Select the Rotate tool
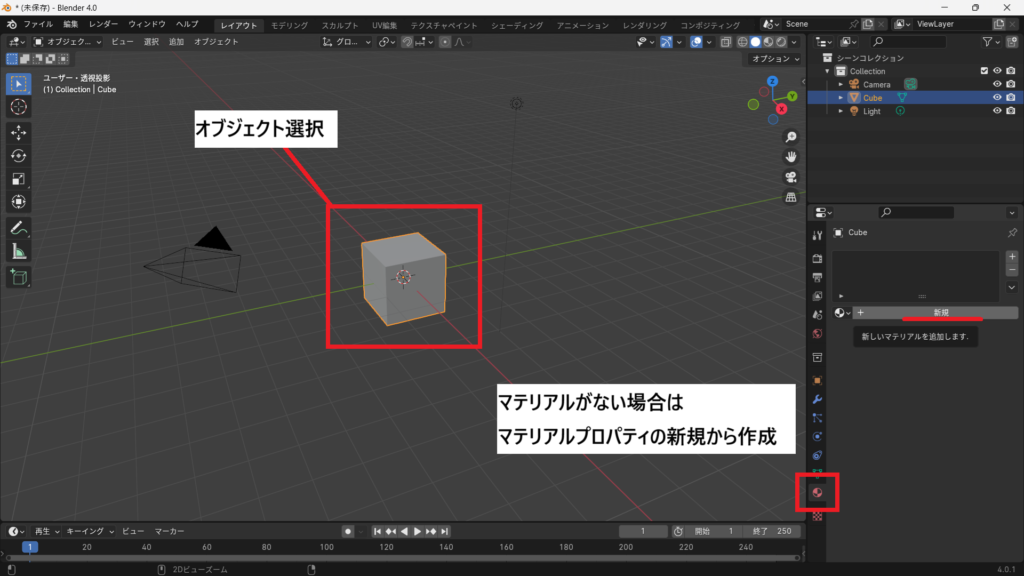The image size is (1024, 576). click(x=18, y=156)
